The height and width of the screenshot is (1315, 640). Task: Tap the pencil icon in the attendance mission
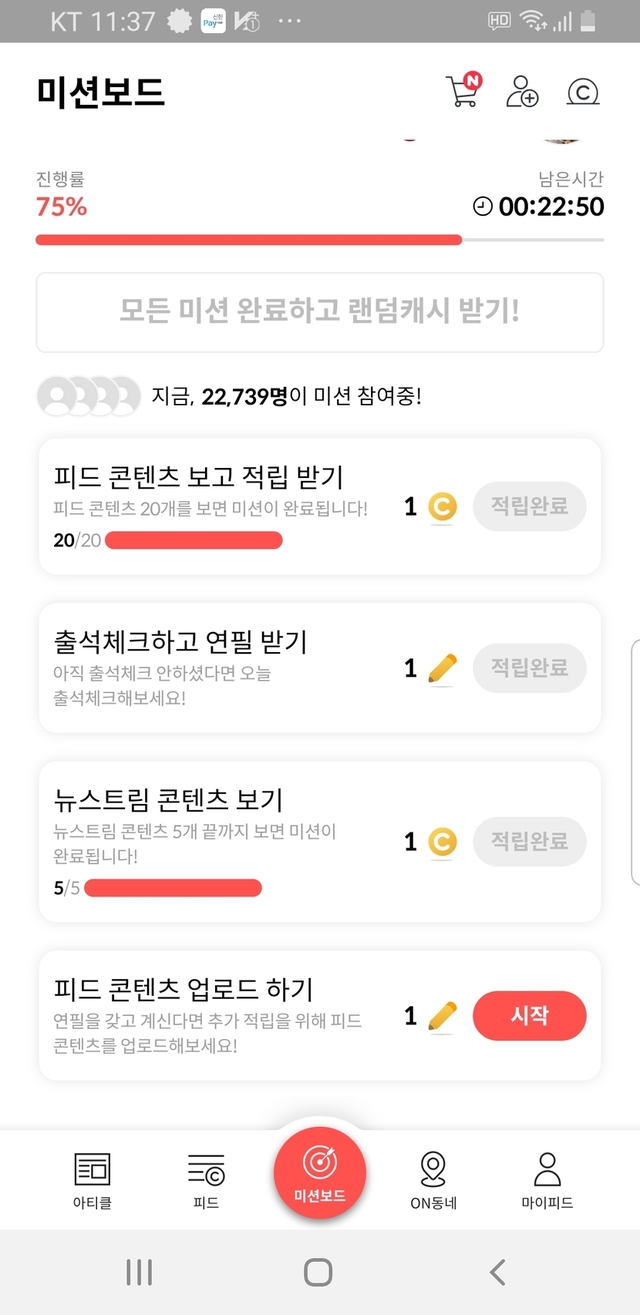point(442,668)
